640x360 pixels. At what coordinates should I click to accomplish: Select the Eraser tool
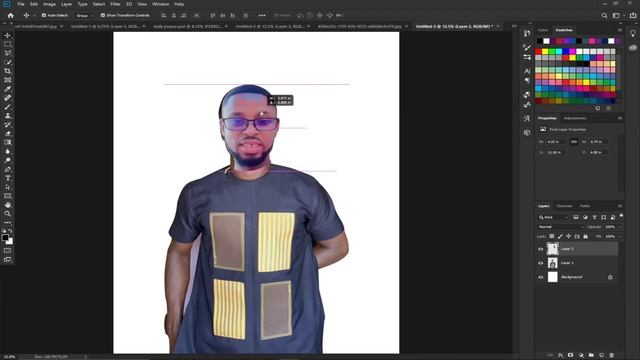tap(7, 133)
